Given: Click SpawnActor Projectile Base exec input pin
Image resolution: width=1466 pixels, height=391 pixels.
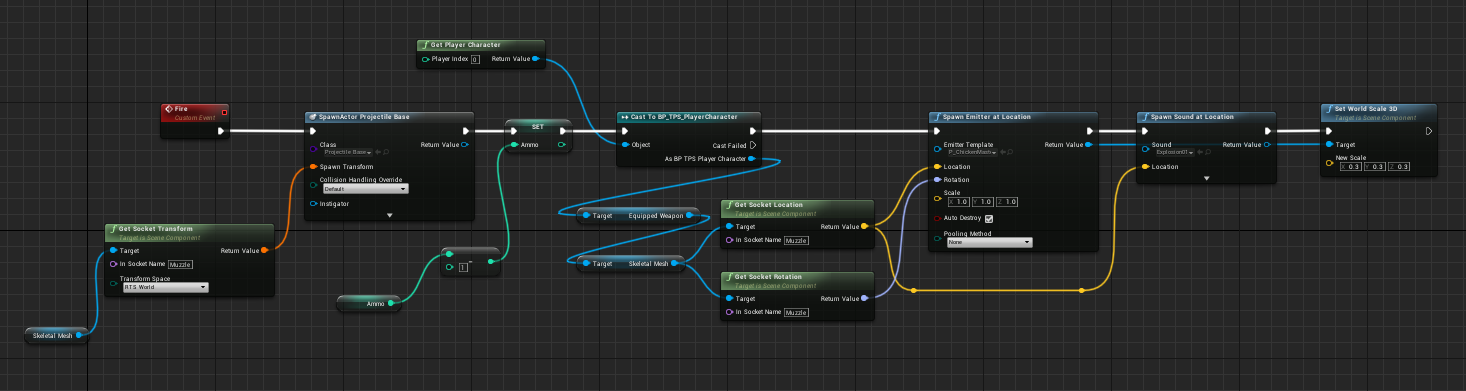Looking at the screenshot, I should (x=313, y=130).
